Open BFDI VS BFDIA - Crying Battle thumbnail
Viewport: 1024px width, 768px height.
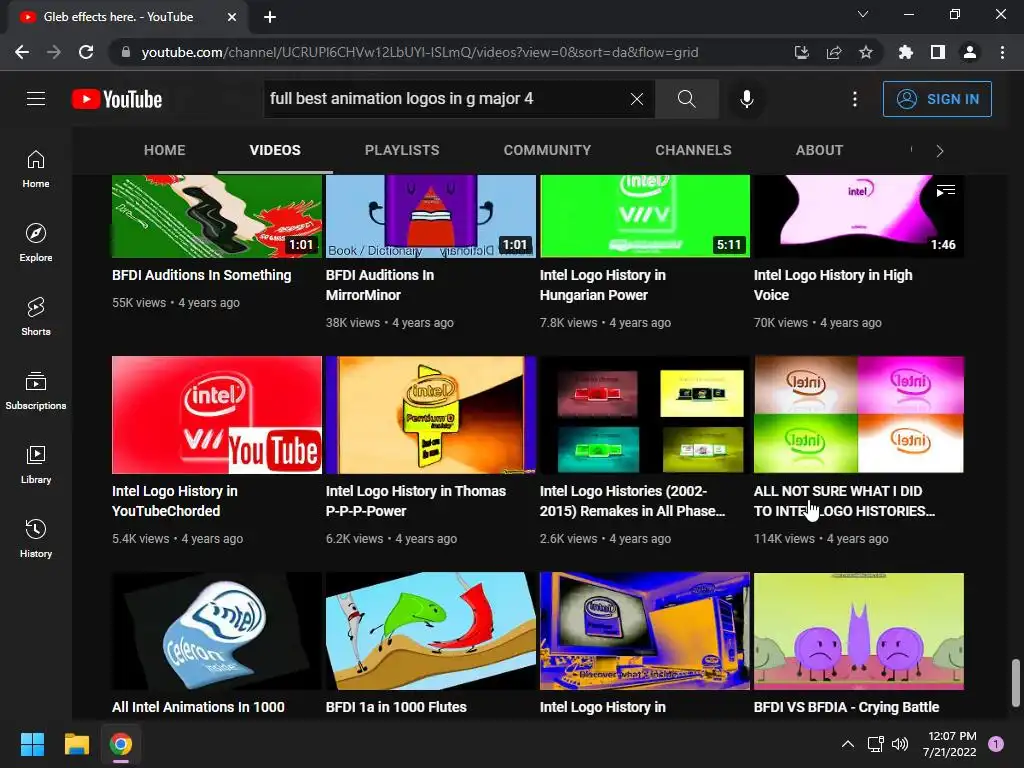click(859, 631)
